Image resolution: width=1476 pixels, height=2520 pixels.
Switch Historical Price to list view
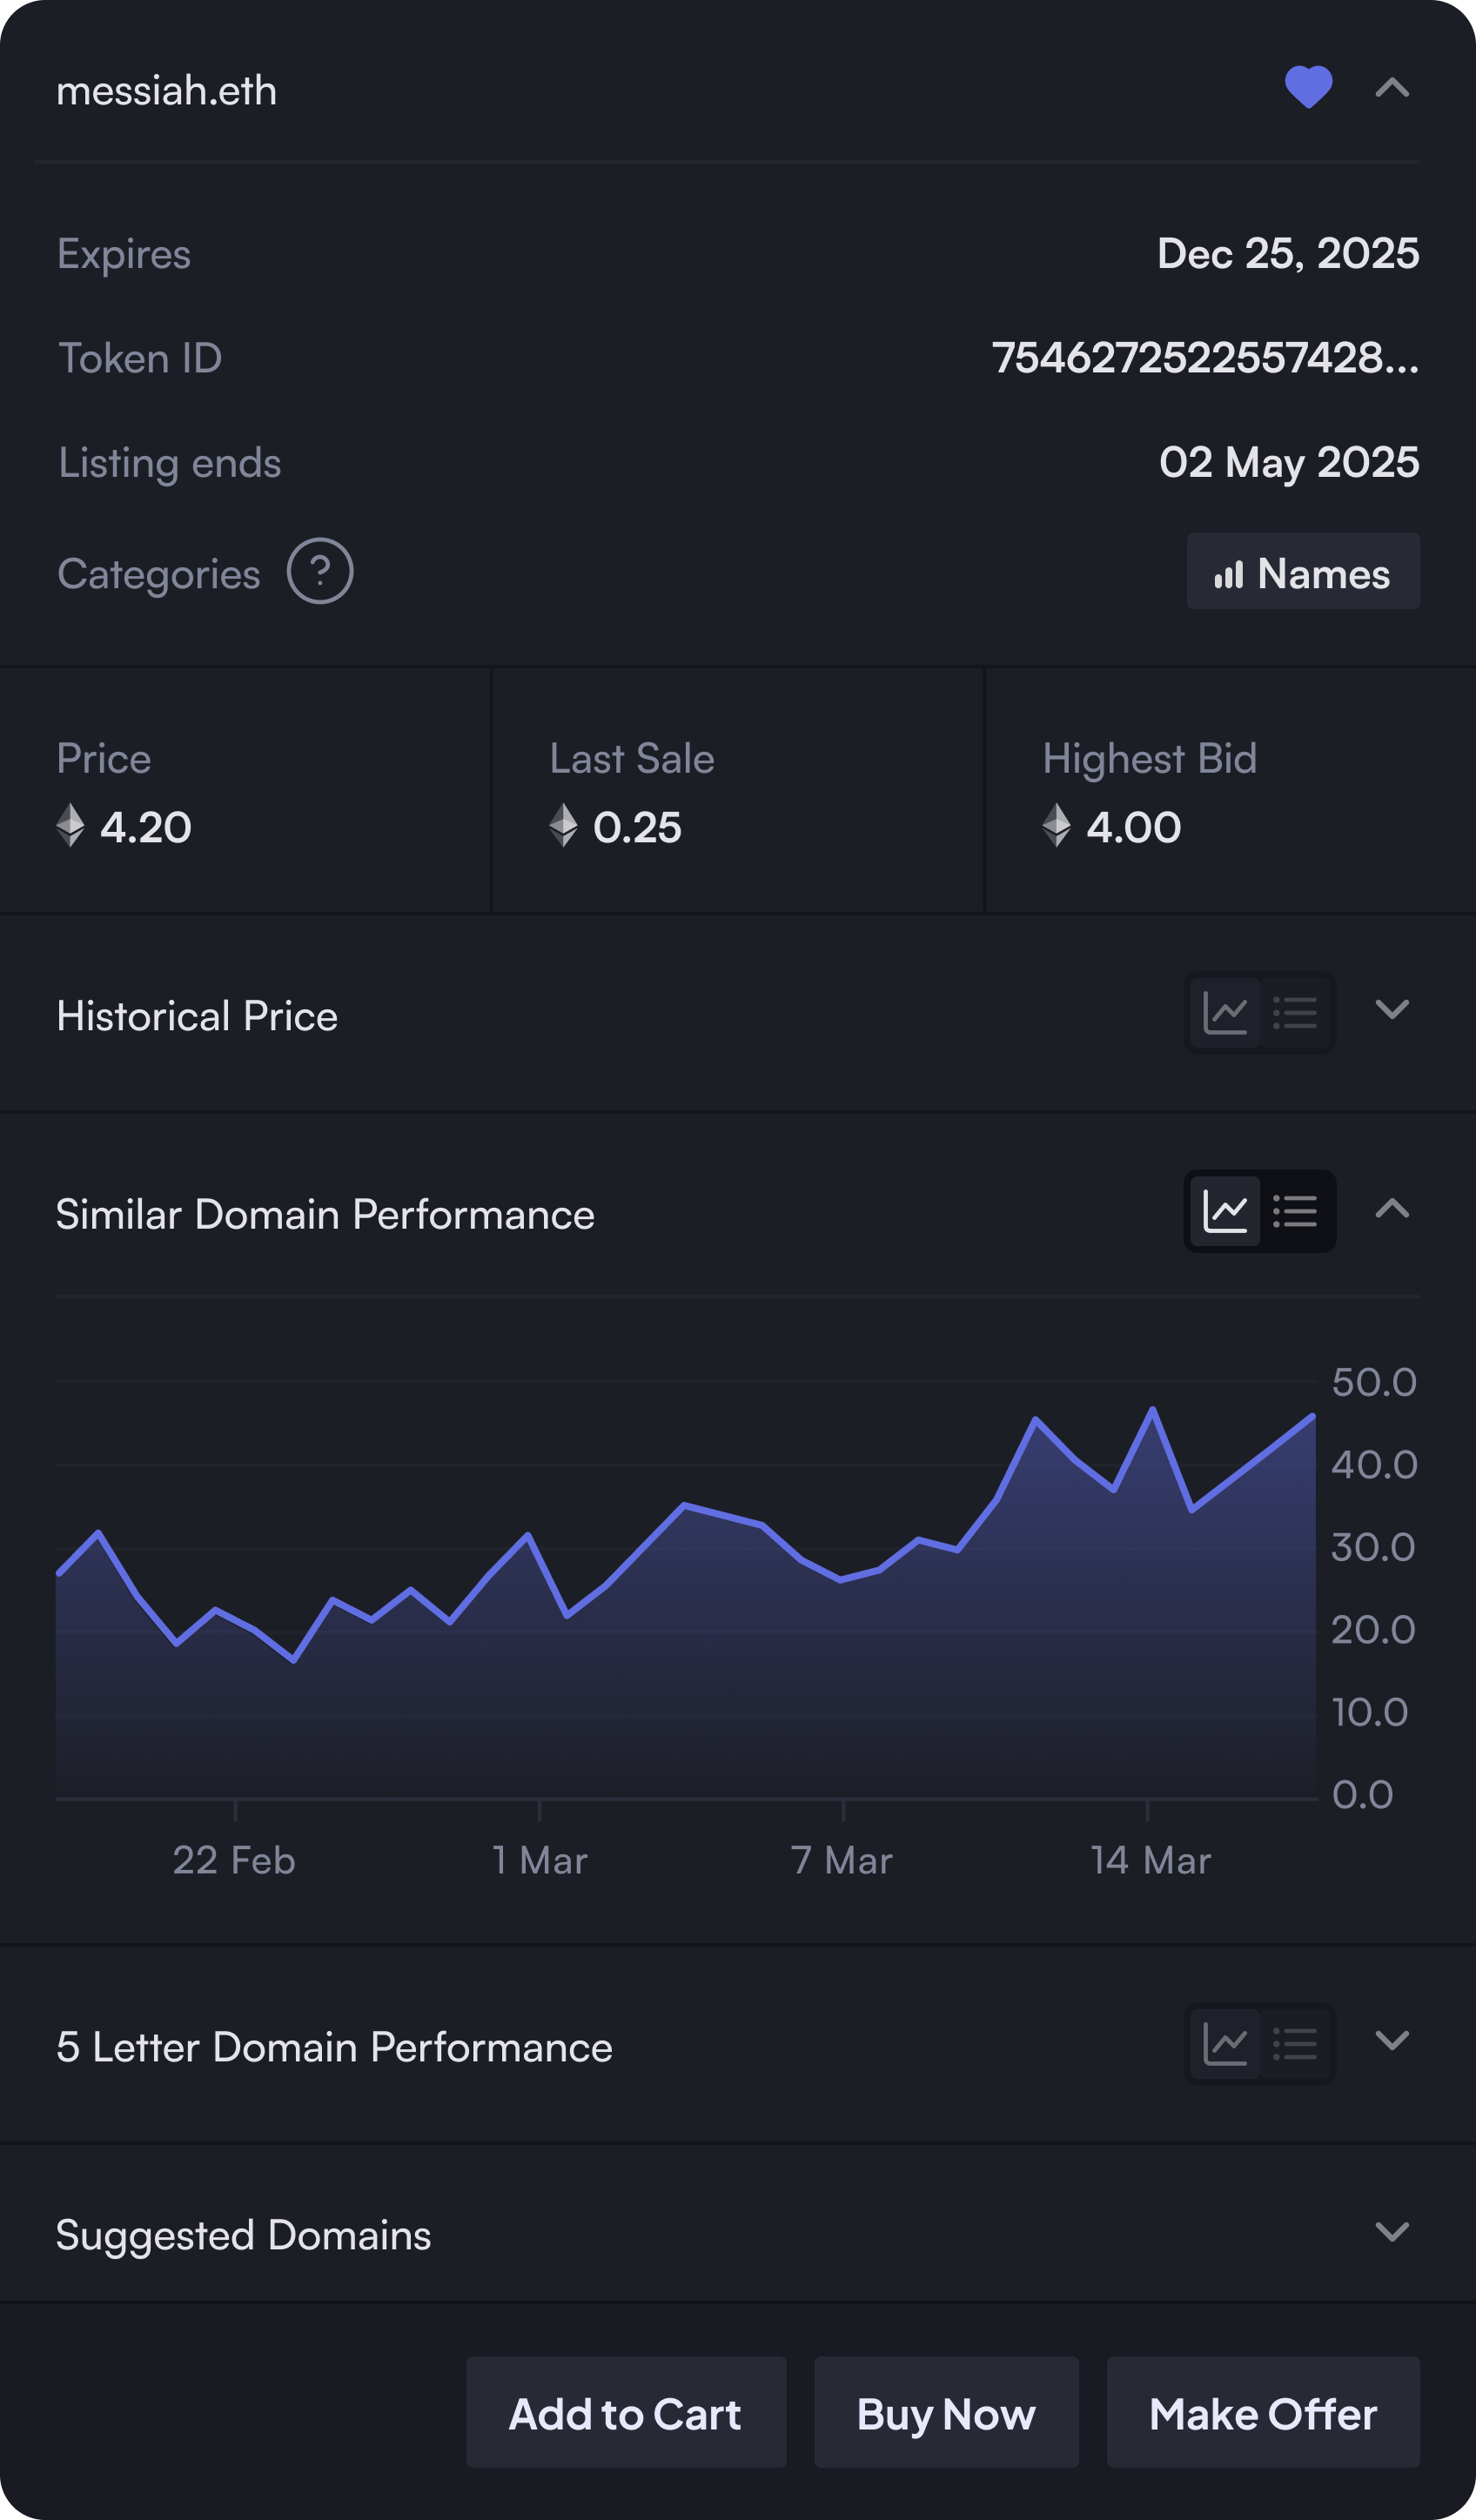point(1295,1013)
